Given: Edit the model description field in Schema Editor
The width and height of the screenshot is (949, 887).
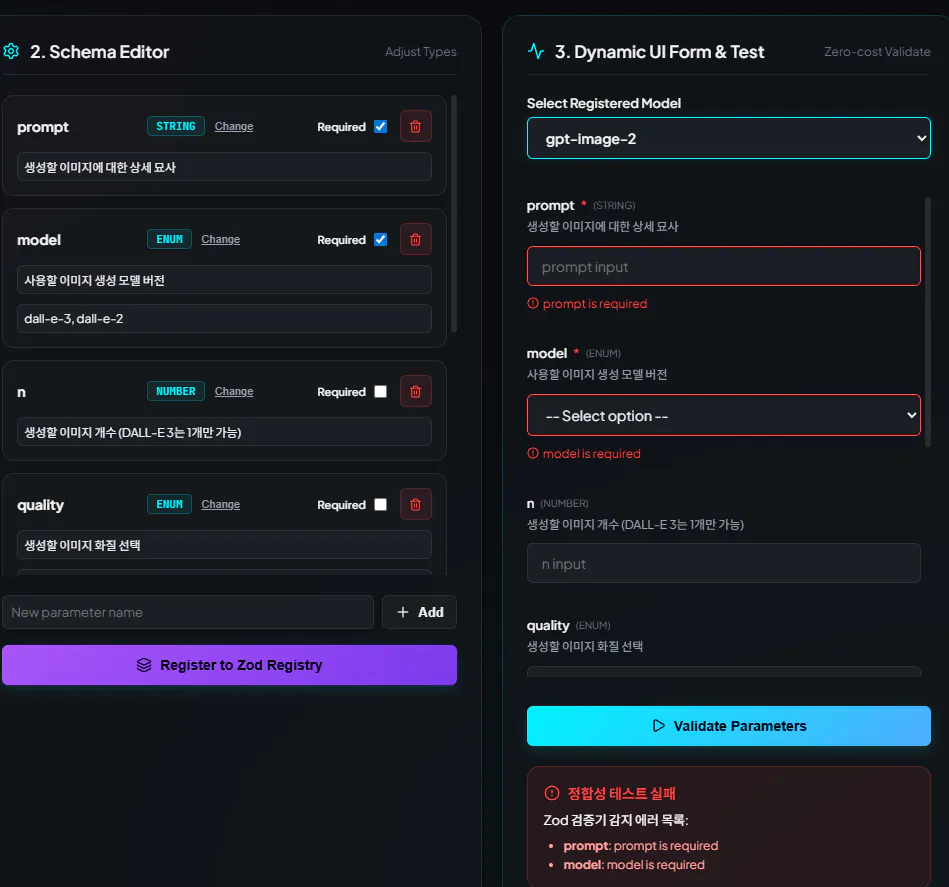Looking at the screenshot, I should tap(224, 280).
